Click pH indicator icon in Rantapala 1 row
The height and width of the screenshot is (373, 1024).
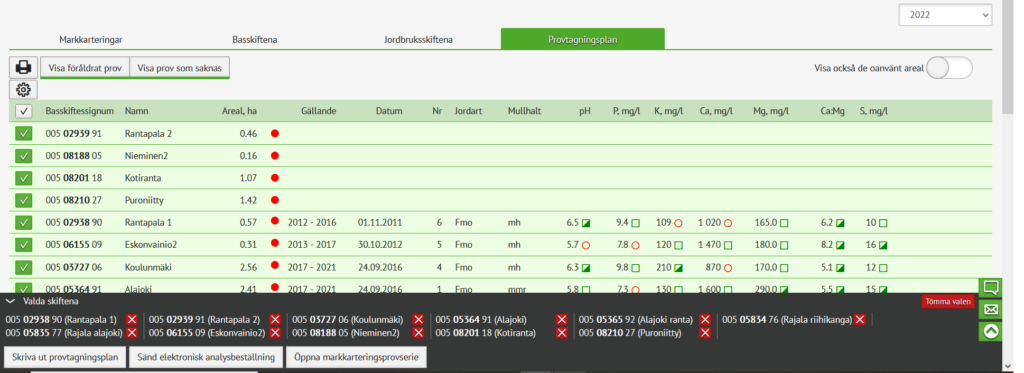pos(586,223)
